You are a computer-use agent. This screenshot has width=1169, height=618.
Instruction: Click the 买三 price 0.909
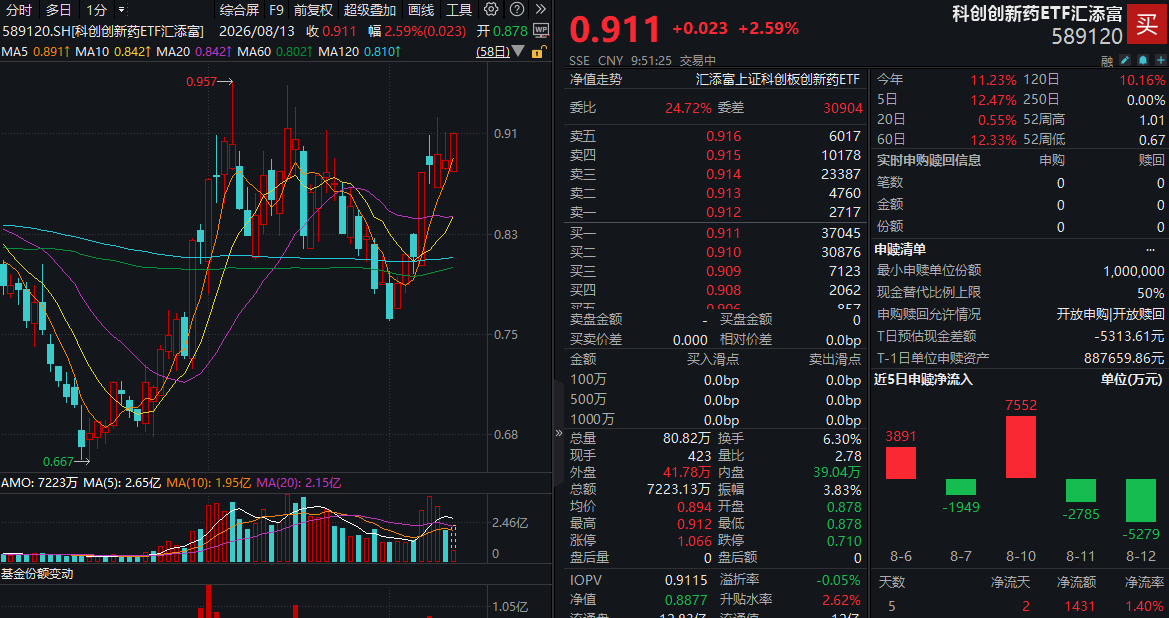tap(724, 271)
